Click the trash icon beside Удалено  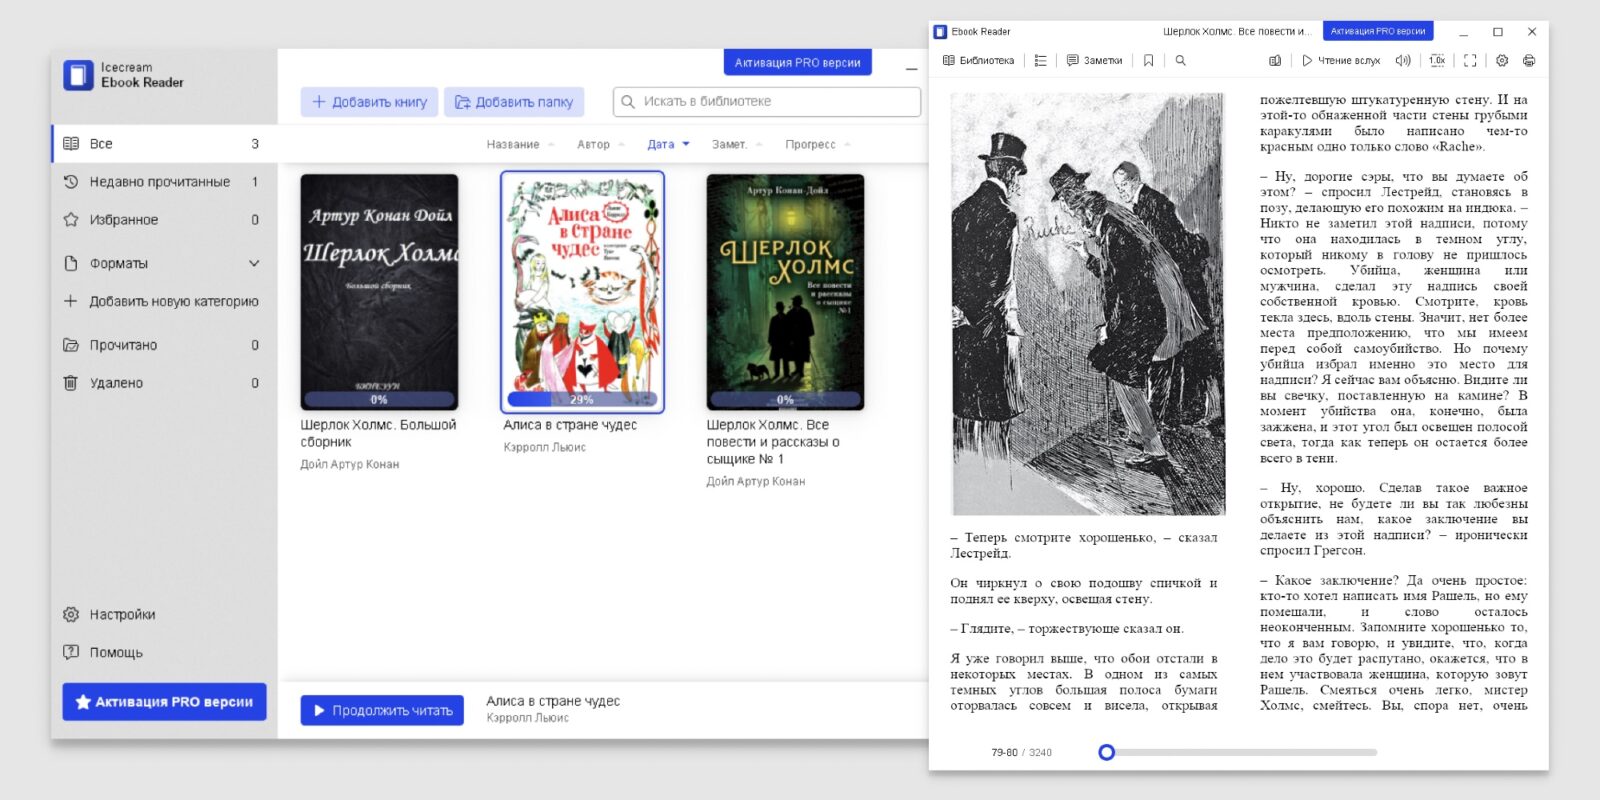71,383
